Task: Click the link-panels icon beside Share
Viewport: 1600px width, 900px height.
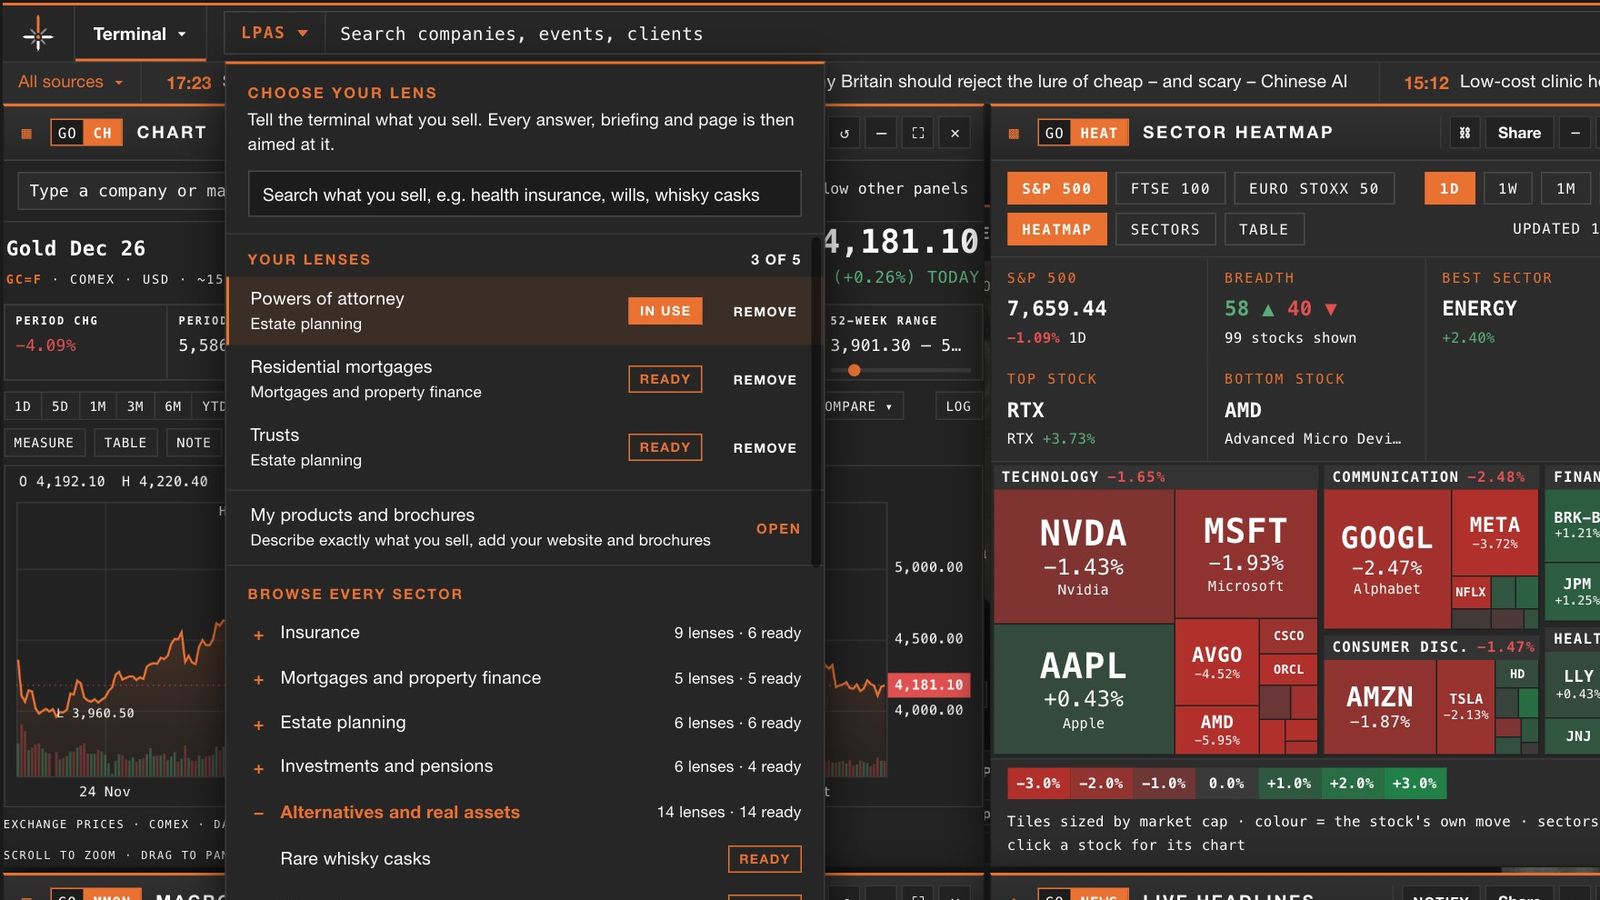Action: click(x=1465, y=133)
